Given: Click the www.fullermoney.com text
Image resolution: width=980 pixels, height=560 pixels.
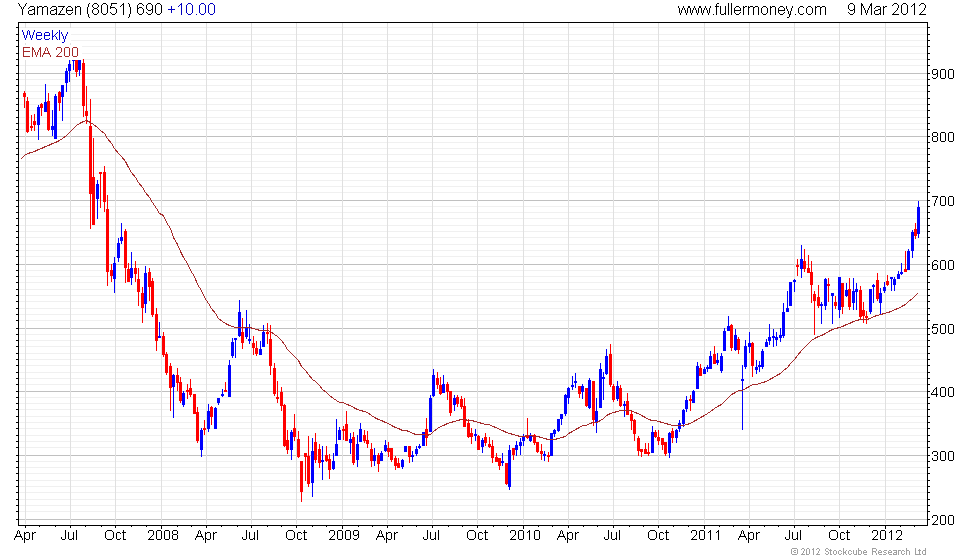Looking at the screenshot, I should (752, 9).
